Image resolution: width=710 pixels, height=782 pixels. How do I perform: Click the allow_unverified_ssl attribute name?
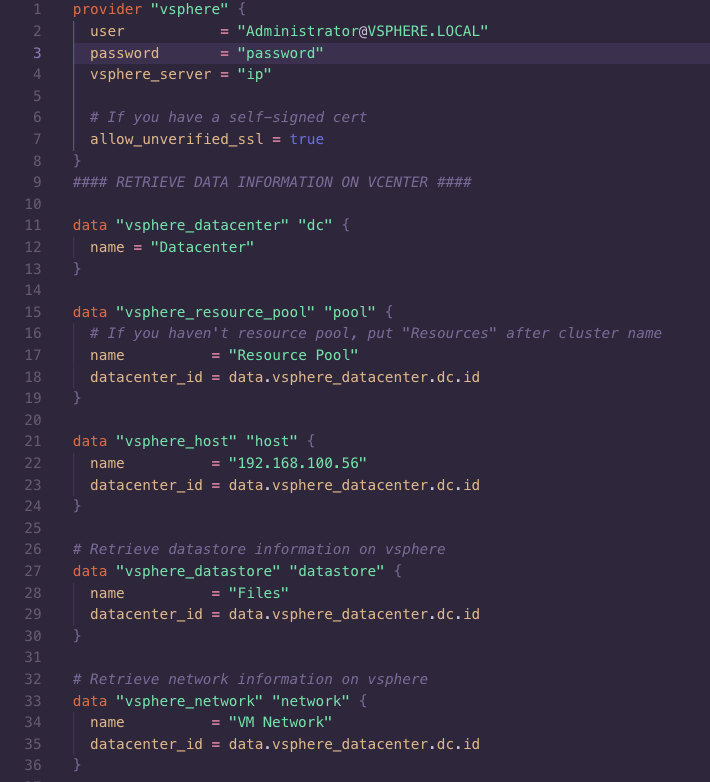[x=177, y=139]
